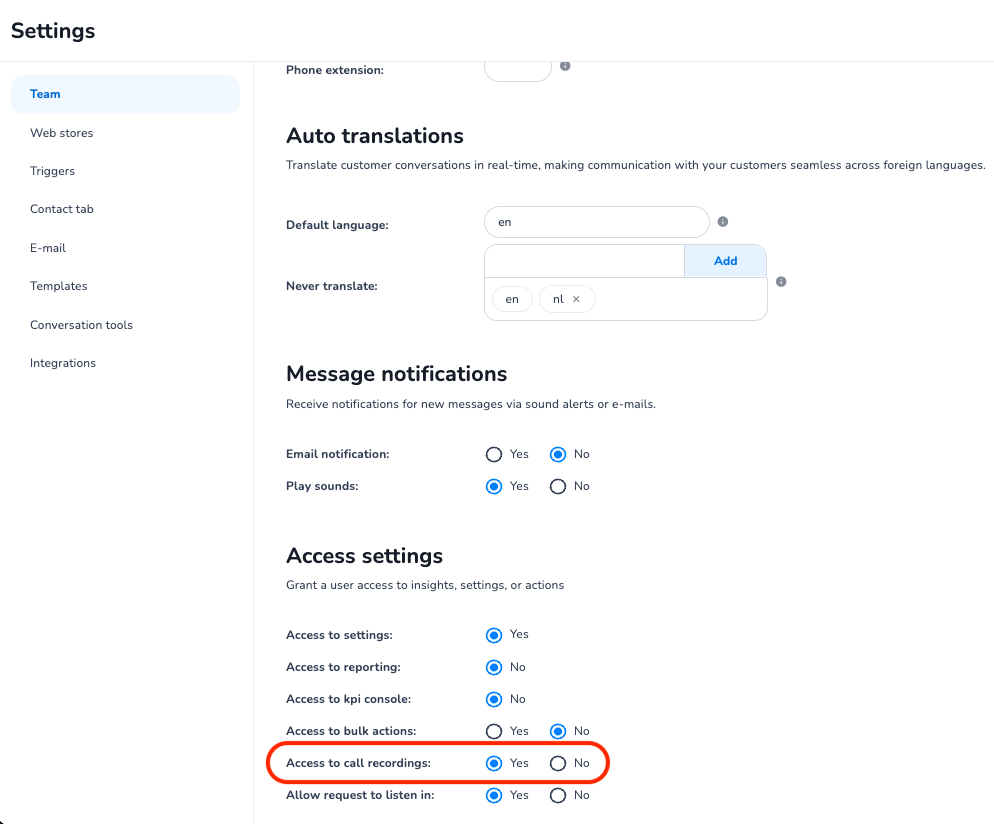Open the Web stores settings section
994x824 pixels.
click(62, 133)
